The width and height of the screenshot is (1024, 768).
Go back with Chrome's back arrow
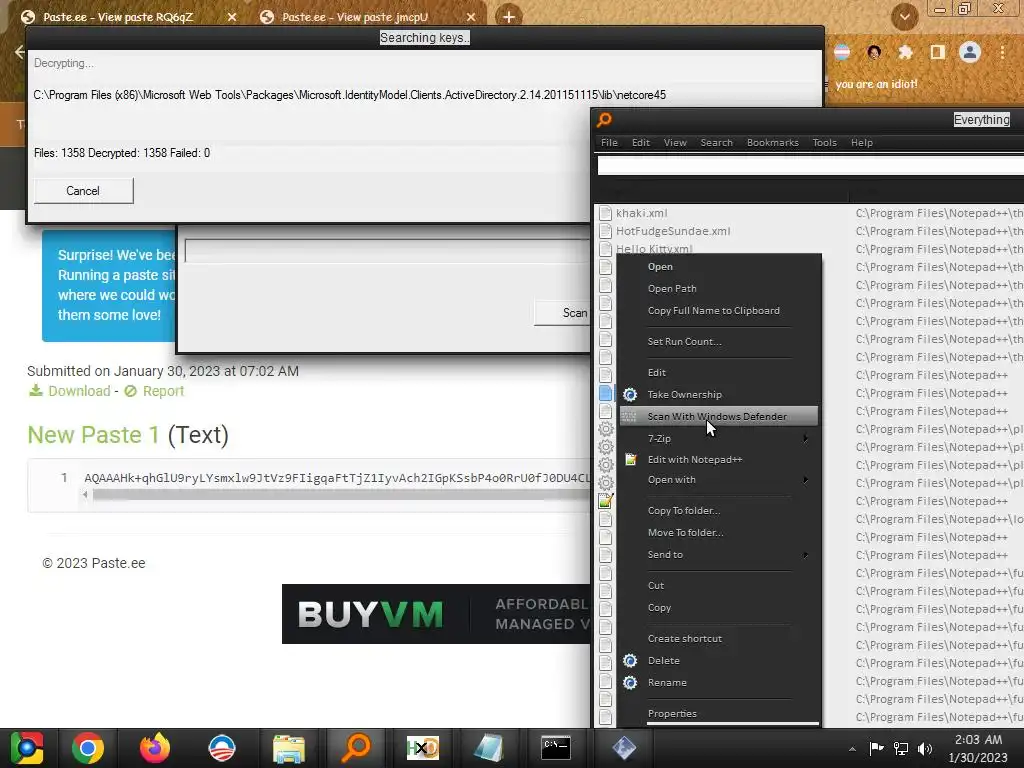(x=20, y=52)
